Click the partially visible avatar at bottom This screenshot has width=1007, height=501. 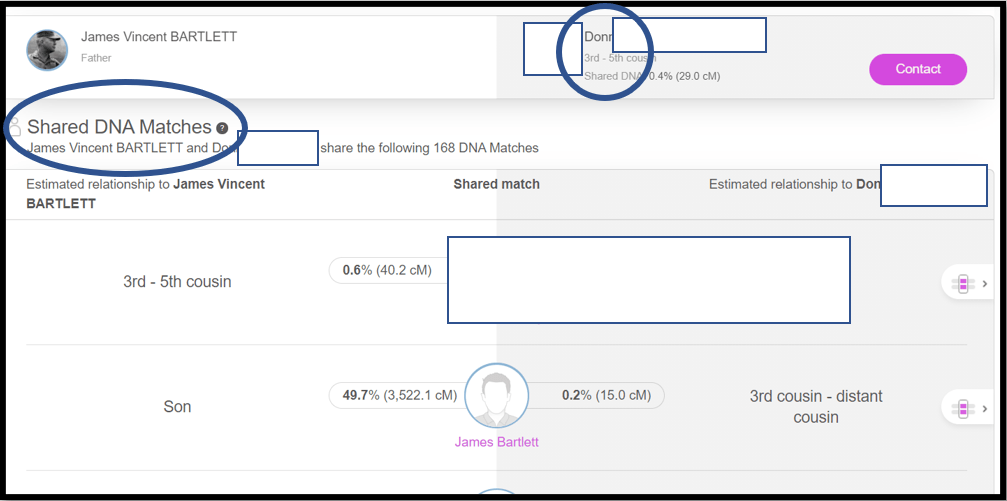click(x=497, y=495)
